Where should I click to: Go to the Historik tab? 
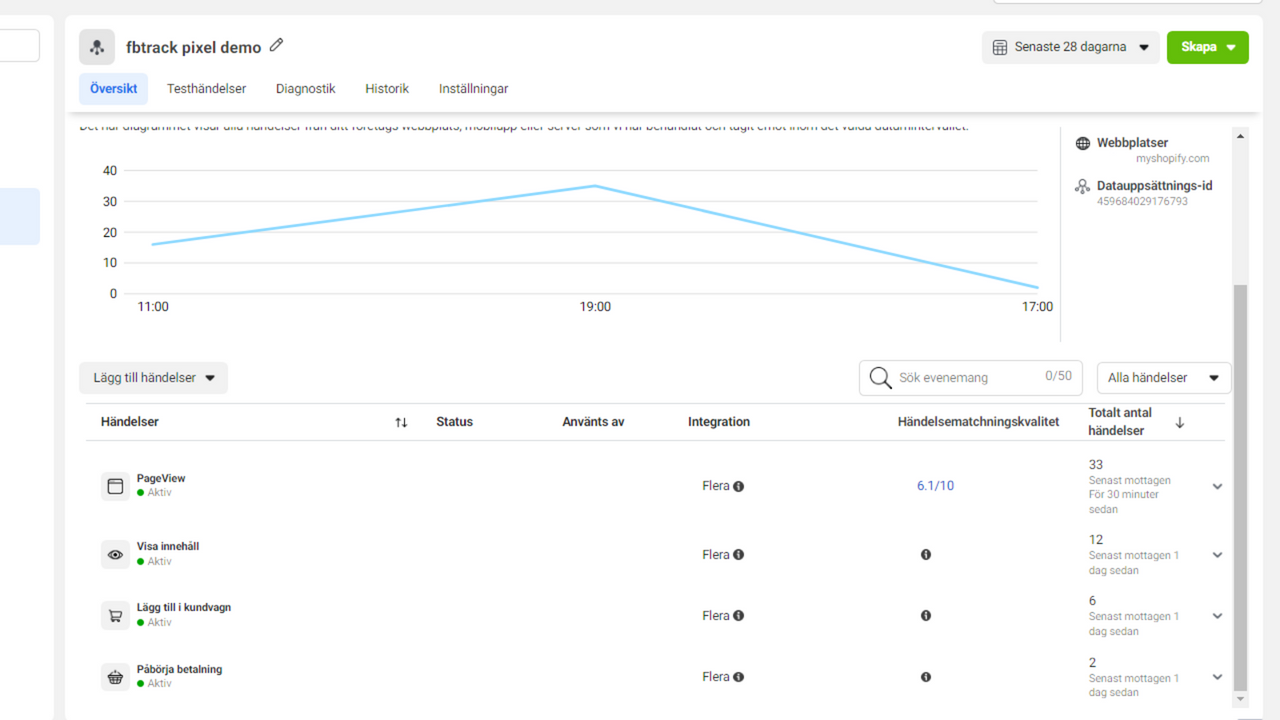[x=387, y=89]
